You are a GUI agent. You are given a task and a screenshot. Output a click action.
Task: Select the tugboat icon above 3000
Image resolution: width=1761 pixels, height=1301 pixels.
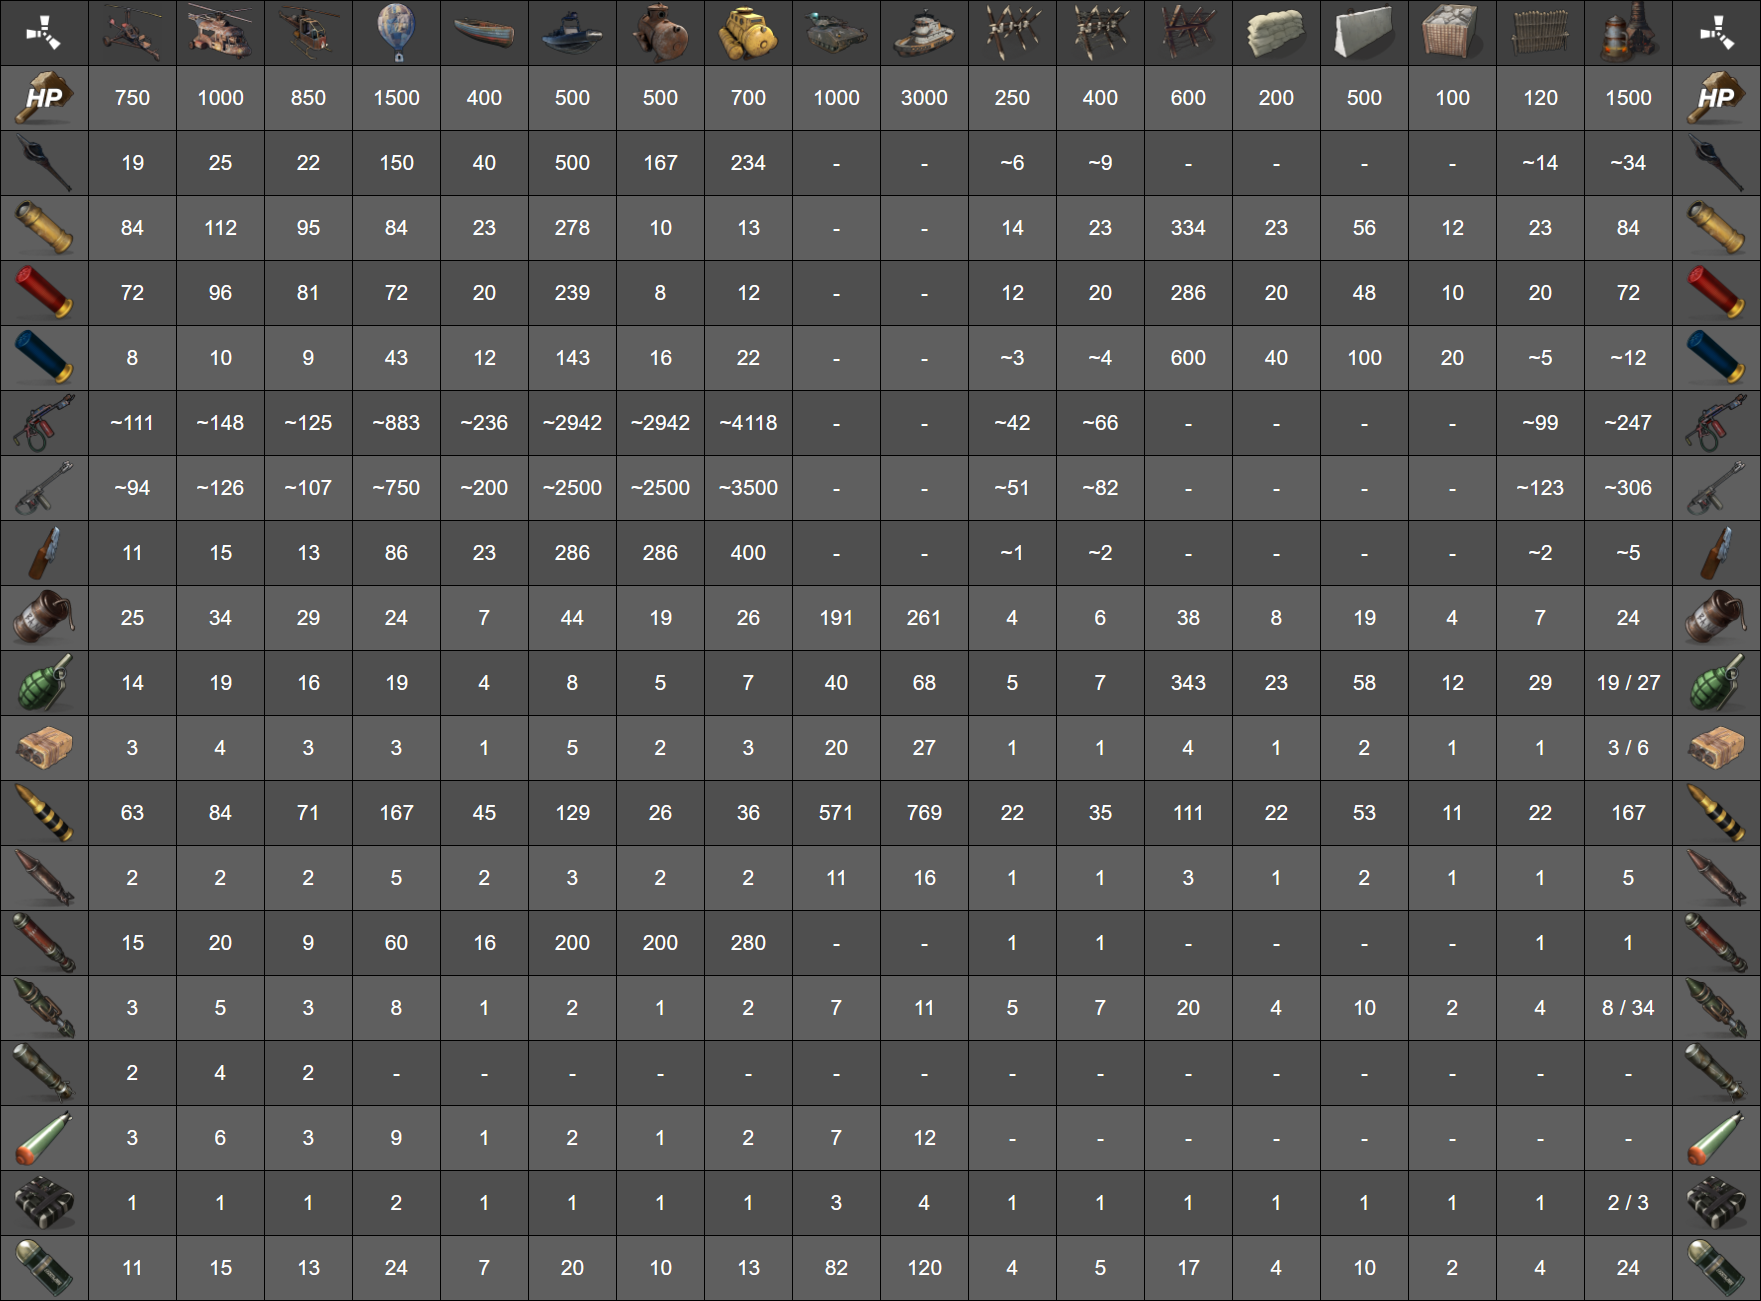coord(924,32)
